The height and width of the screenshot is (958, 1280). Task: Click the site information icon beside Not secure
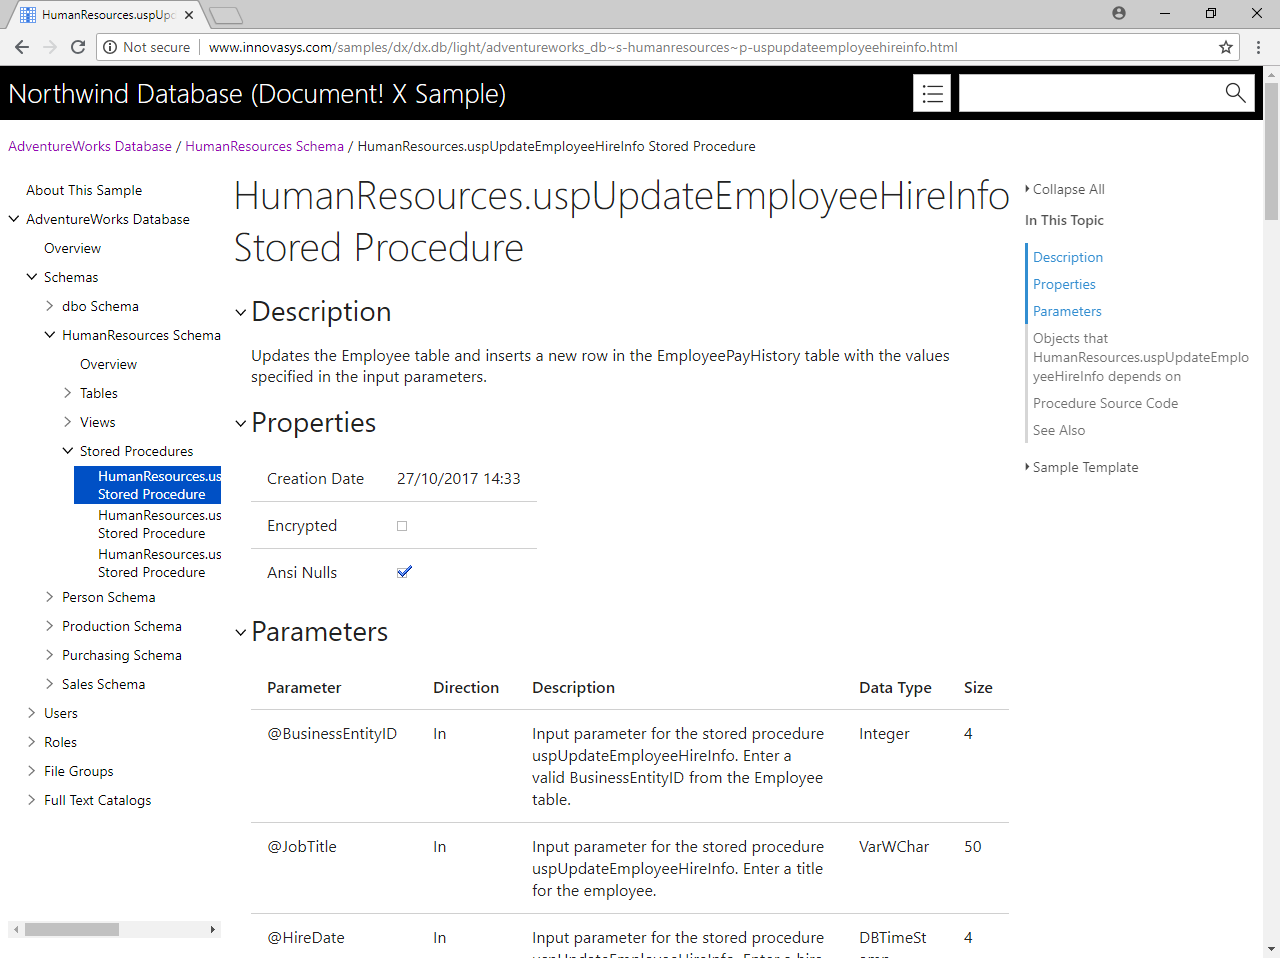[x=110, y=47]
